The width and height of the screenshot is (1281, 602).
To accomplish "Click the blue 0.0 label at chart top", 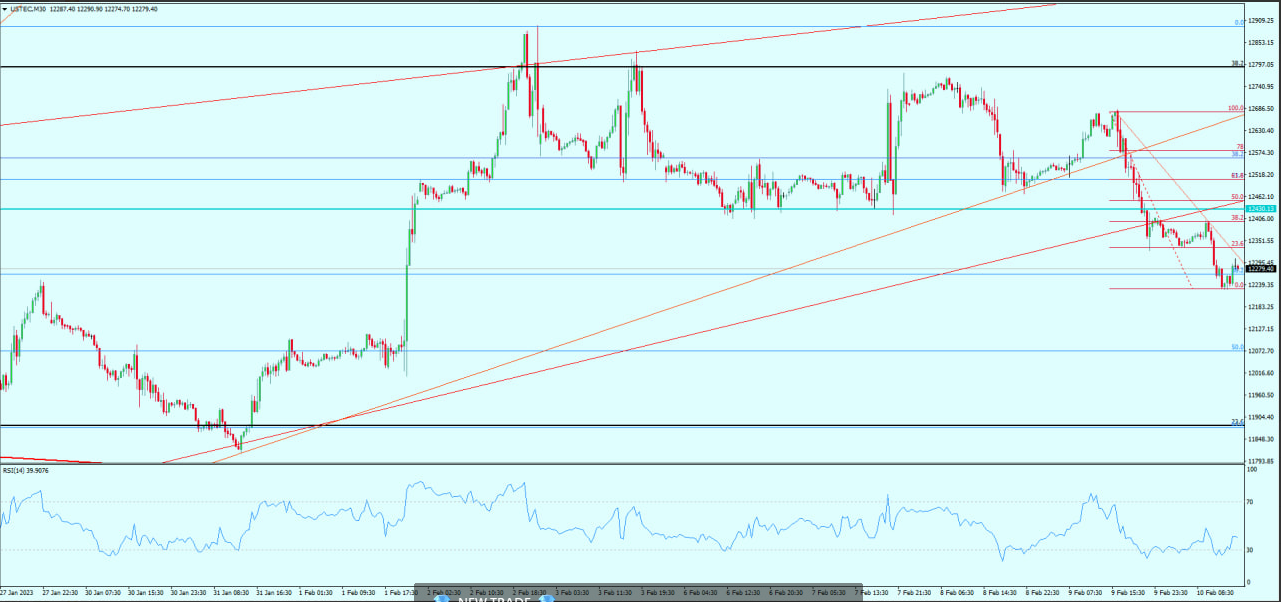I will coord(1238,22).
